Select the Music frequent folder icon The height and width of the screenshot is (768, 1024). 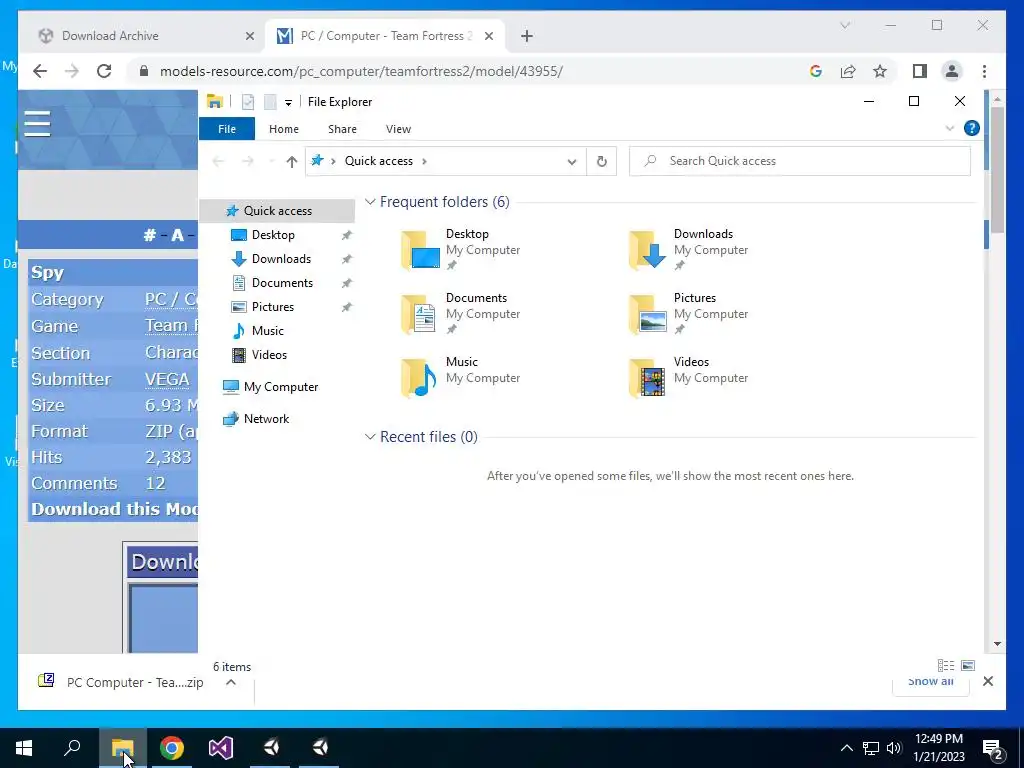point(419,378)
